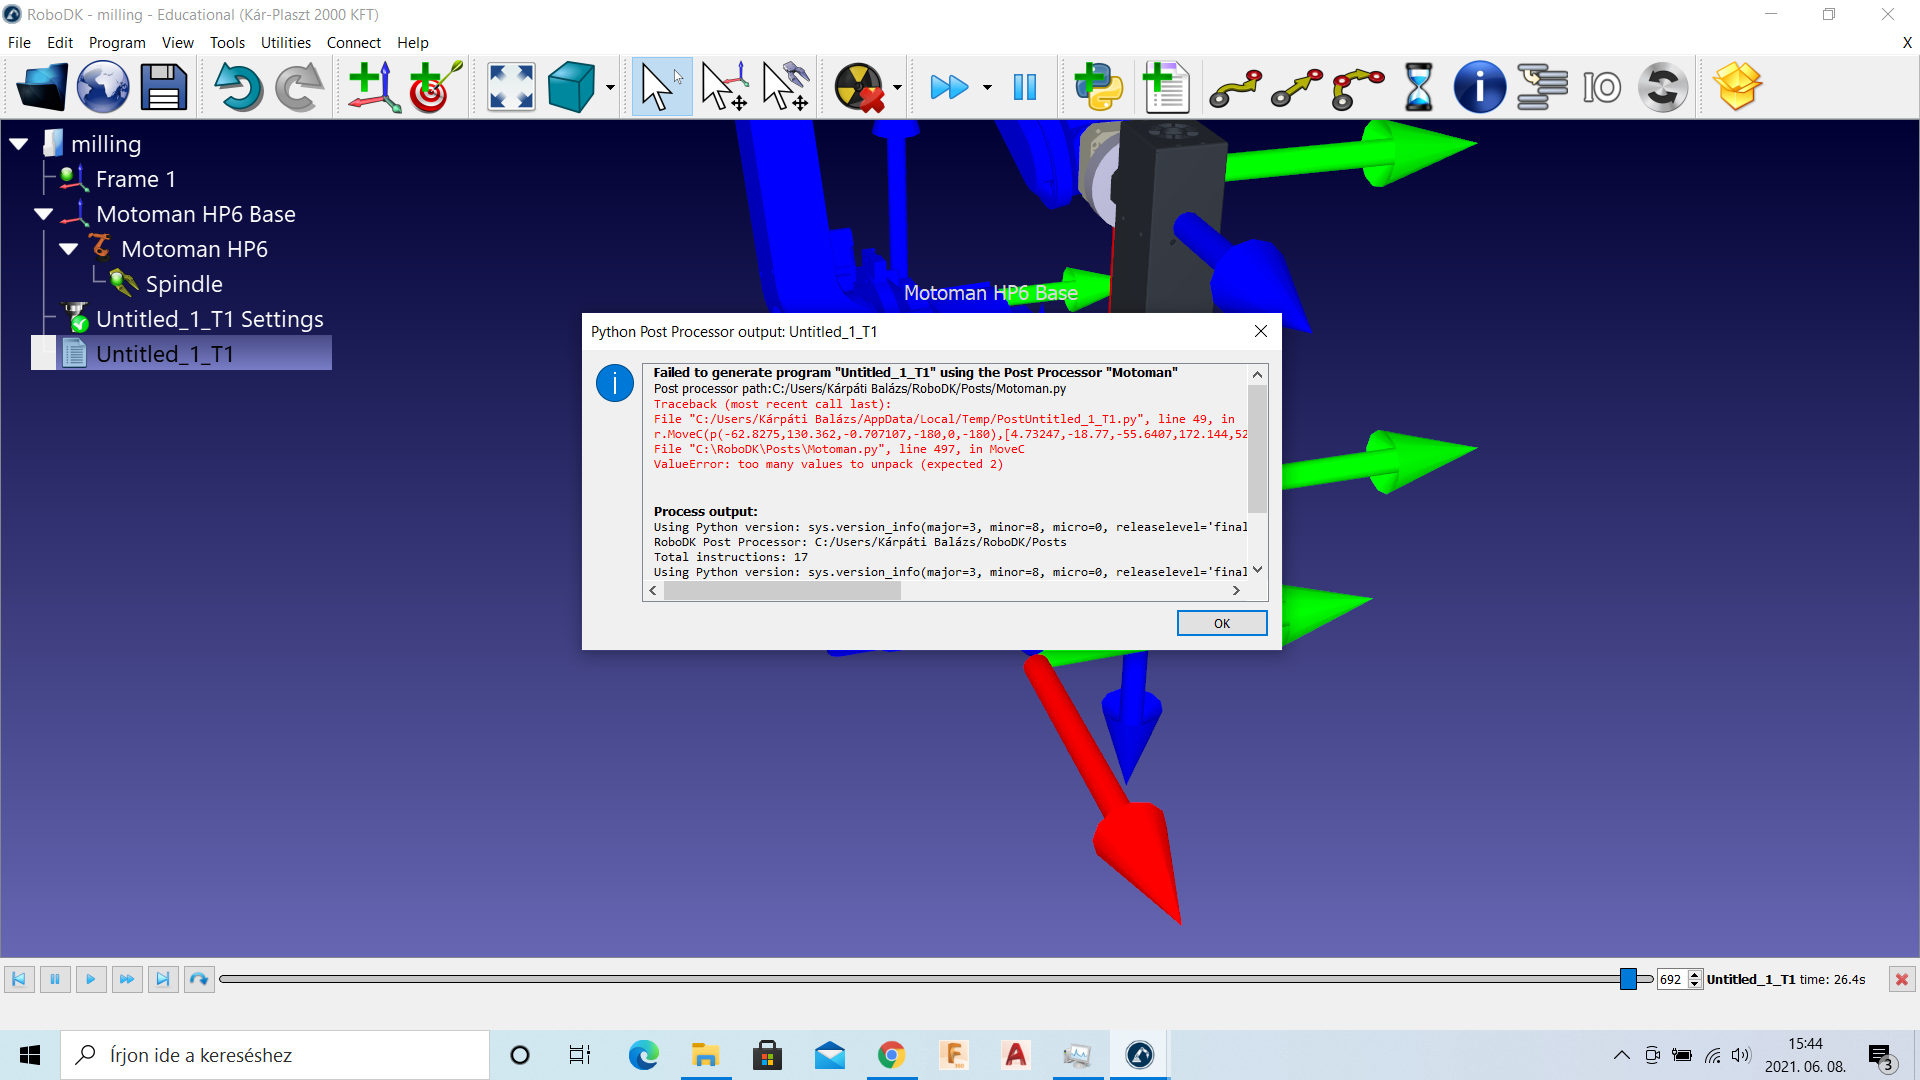Viewport: 1920px width, 1080px height.
Task: Toggle the Pause simulation toolbar button
Action: click(x=1025, y=87)
